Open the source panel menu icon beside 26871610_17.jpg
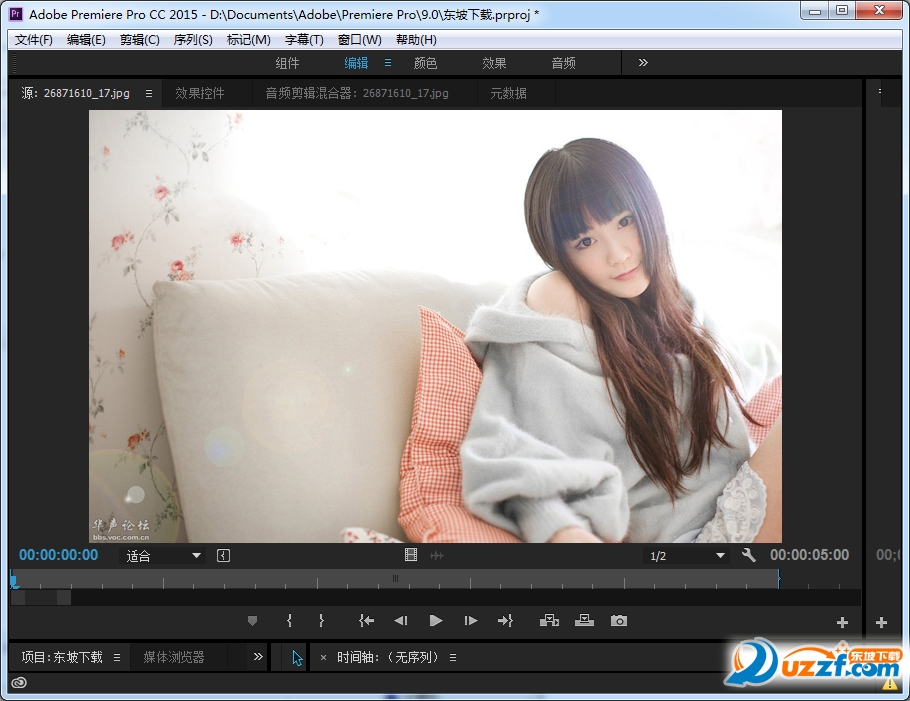Screen dimensions: 910x701 pyautogui.click(x=149, y=93)
